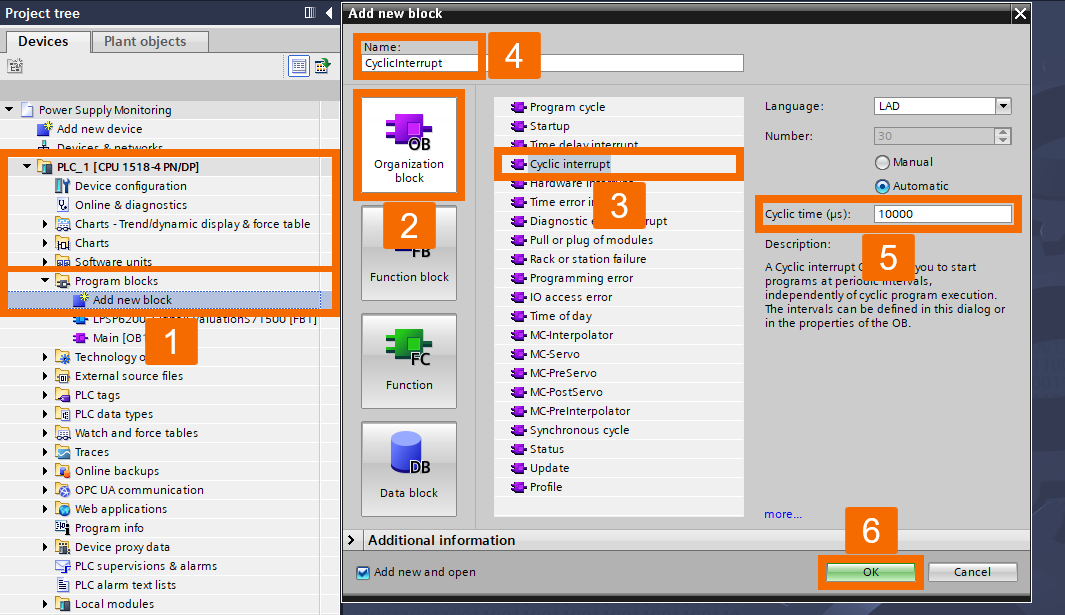
Task: Click the Rack or station failure icon
Action: click(518, 259)
